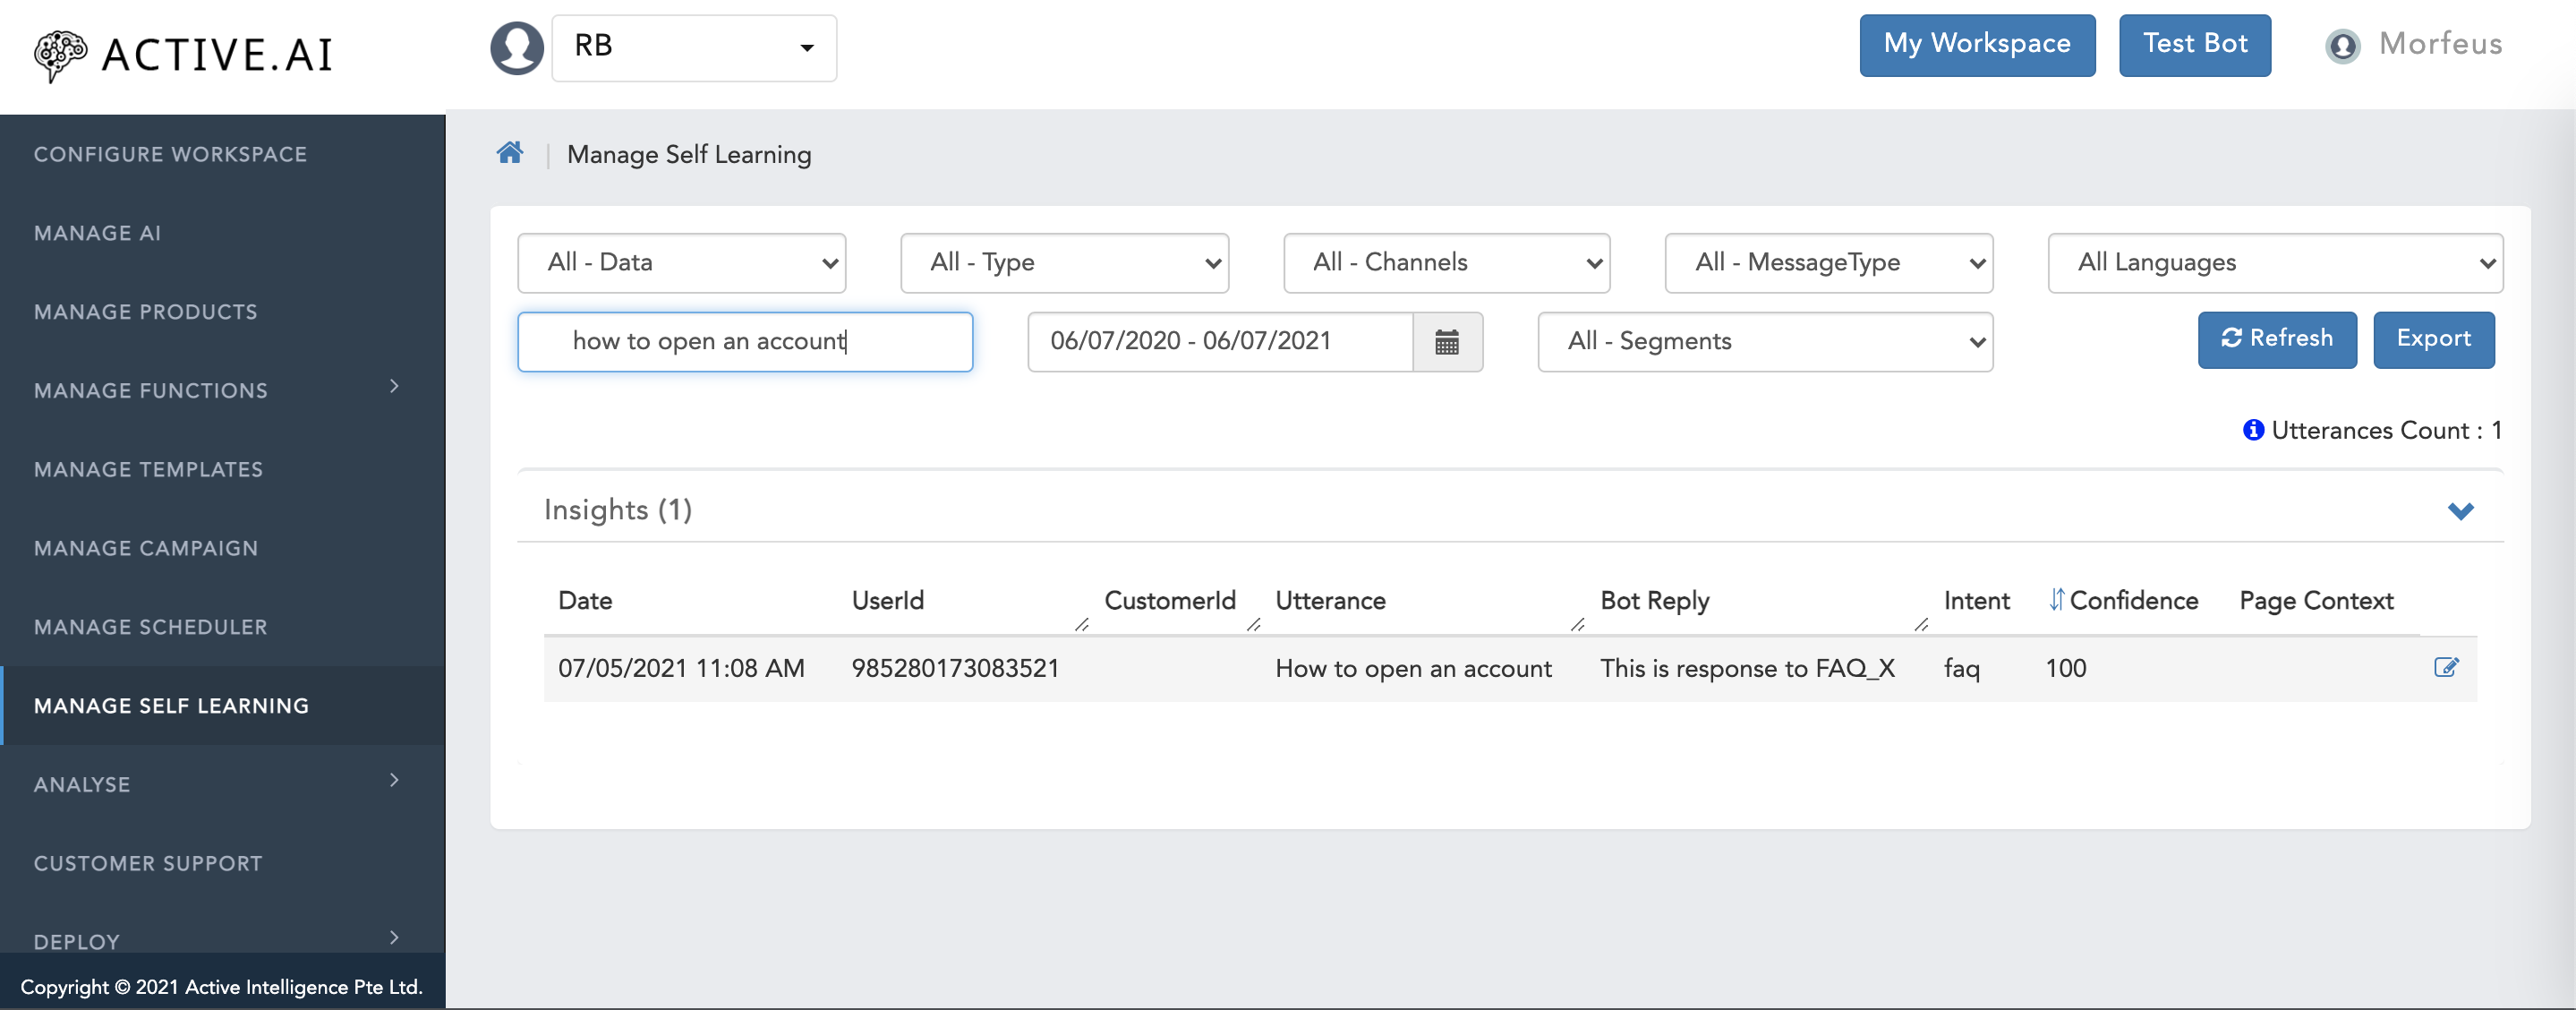Edit the 'How to open an account' utterance
The image size is (2576, 1010).
point(2446,667)
